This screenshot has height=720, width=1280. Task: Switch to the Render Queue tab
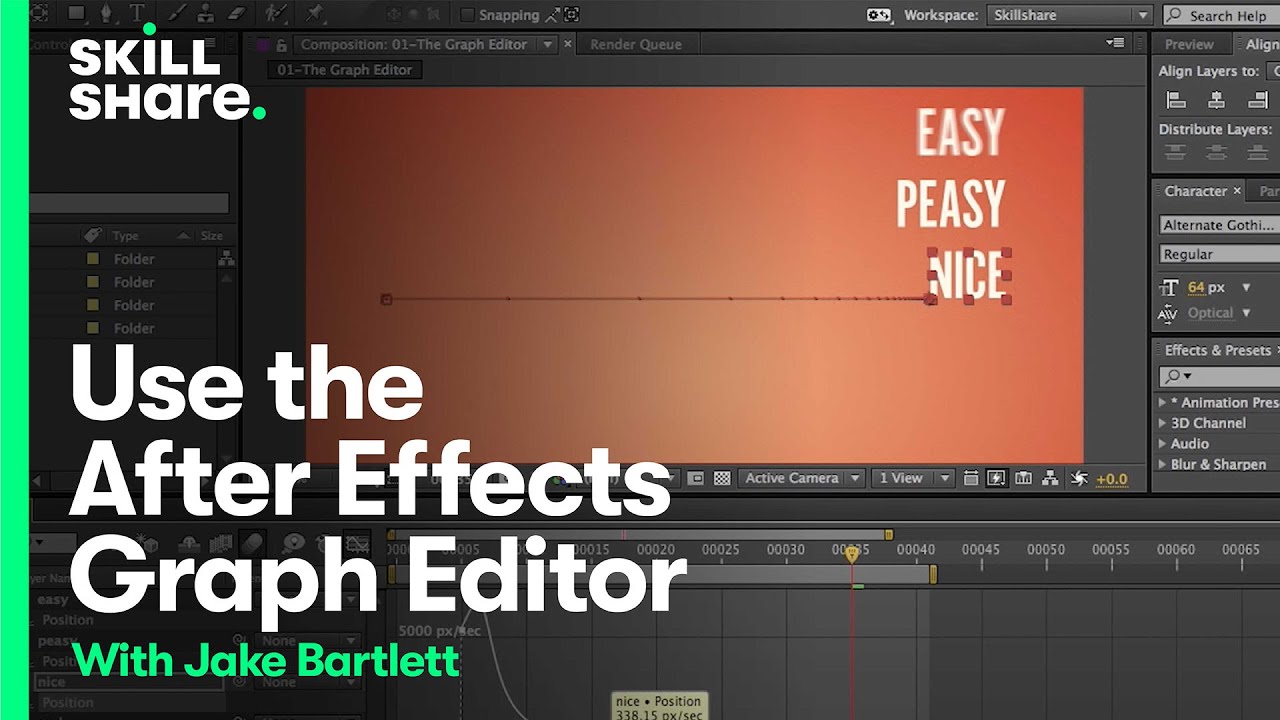point(636,44)
